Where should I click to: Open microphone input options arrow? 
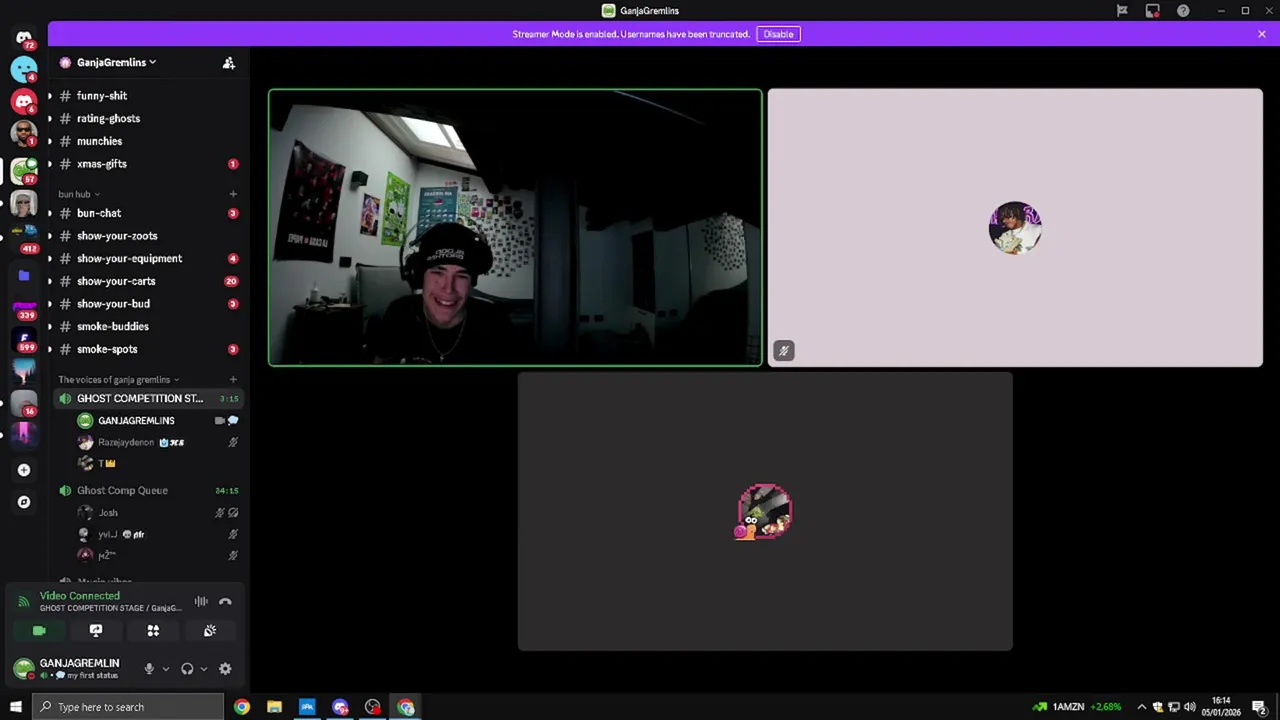[165, 669]
